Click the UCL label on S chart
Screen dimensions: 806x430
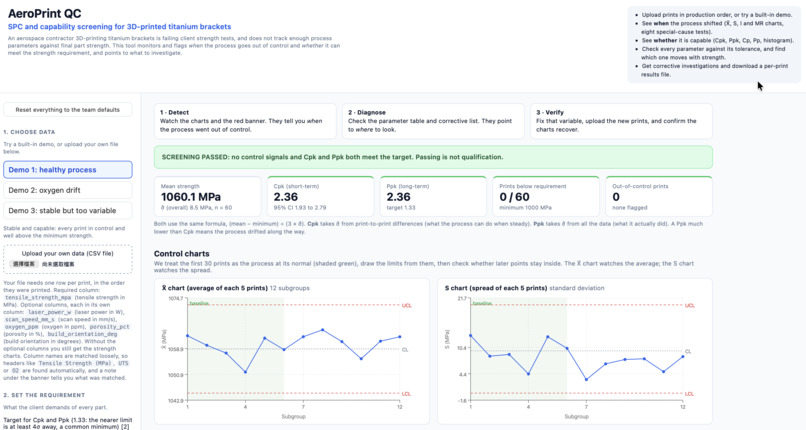pos(689,306)
